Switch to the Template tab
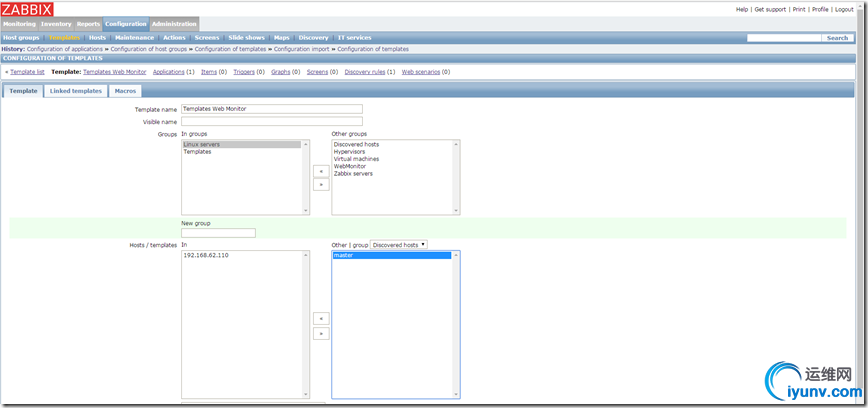This screenshot has width=868, height=408. (23, 91)
